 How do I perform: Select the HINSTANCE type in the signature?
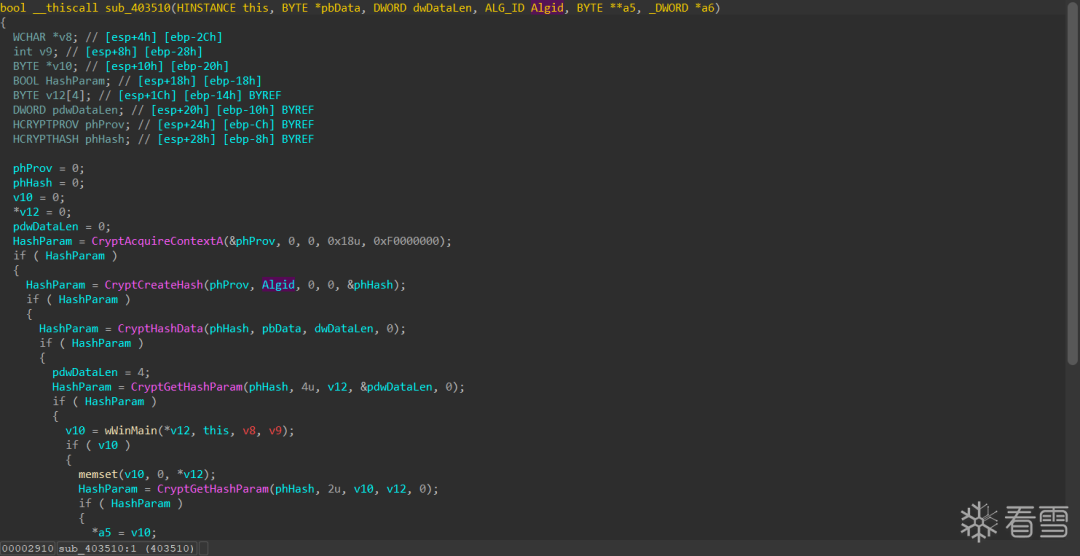point(206,8)
